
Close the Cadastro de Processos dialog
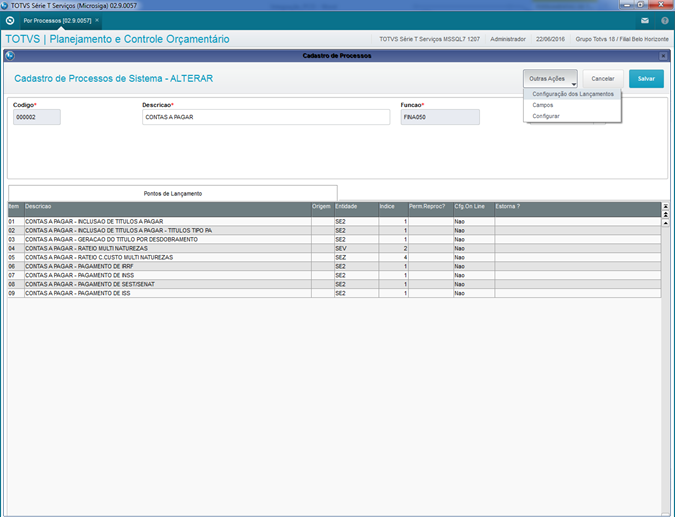(663, 56)
